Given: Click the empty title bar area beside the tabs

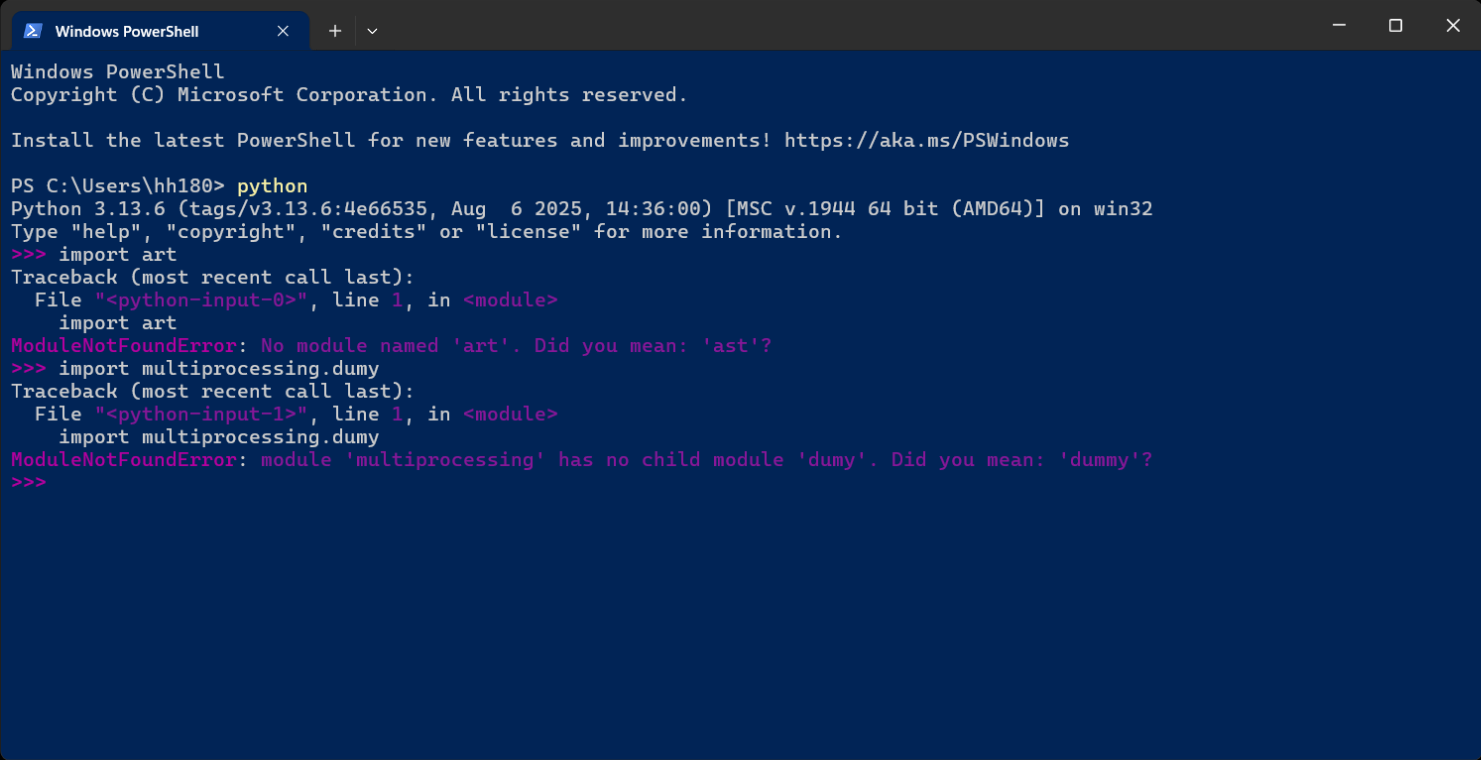Looking at the screenshot, I should click(x=850, y=25).
